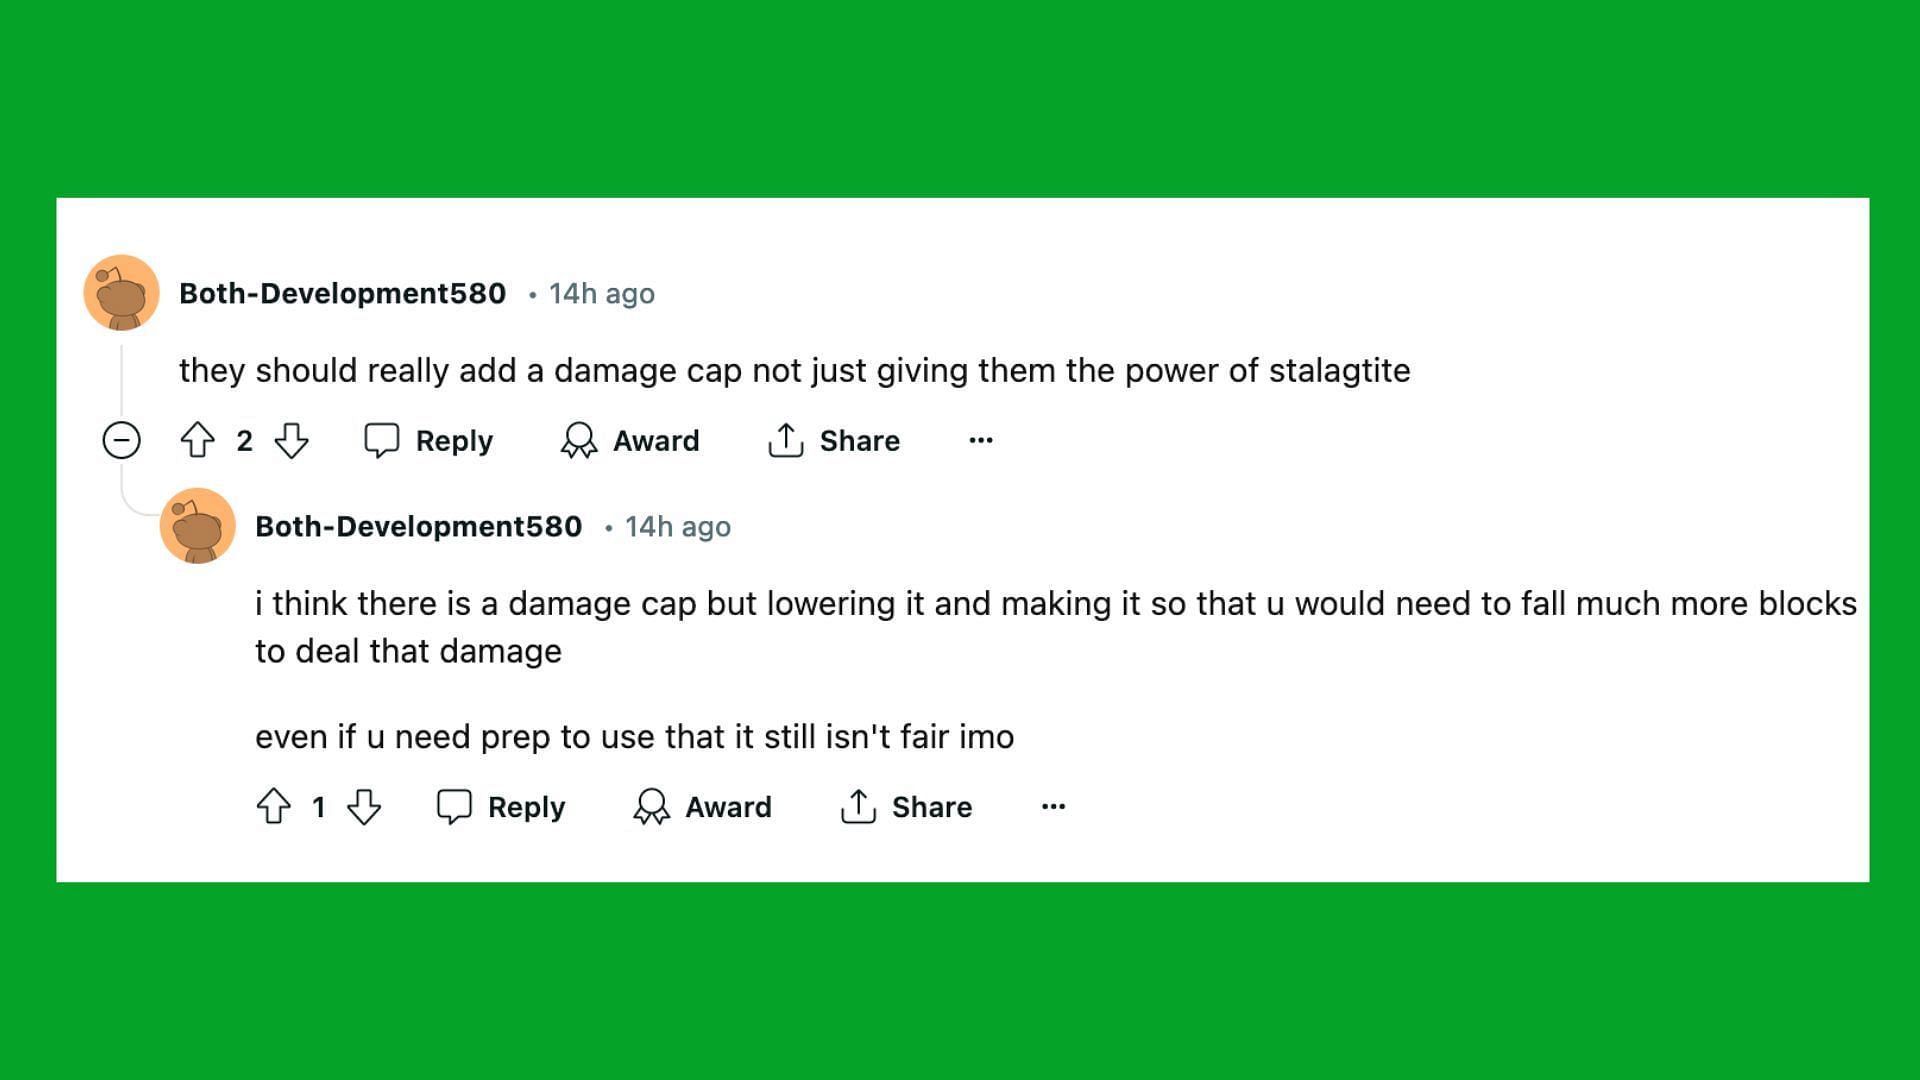Click the Share icon on reply comment
Viewport: 1920px width, 1080px height.
[x=857, y=806]
